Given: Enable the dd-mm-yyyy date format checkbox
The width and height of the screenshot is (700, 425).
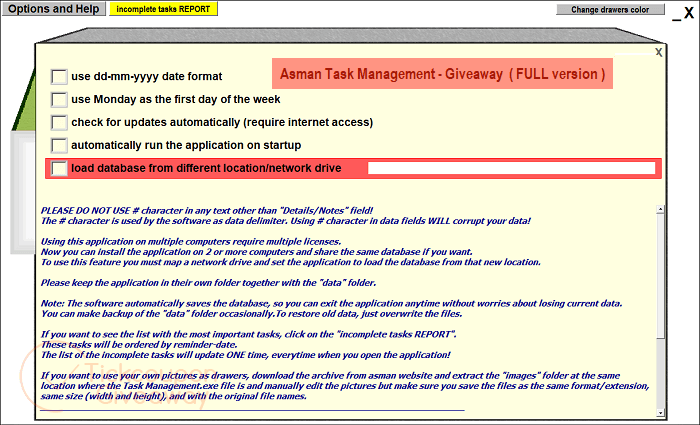Looking at the screenshot, I should (59, 76).
